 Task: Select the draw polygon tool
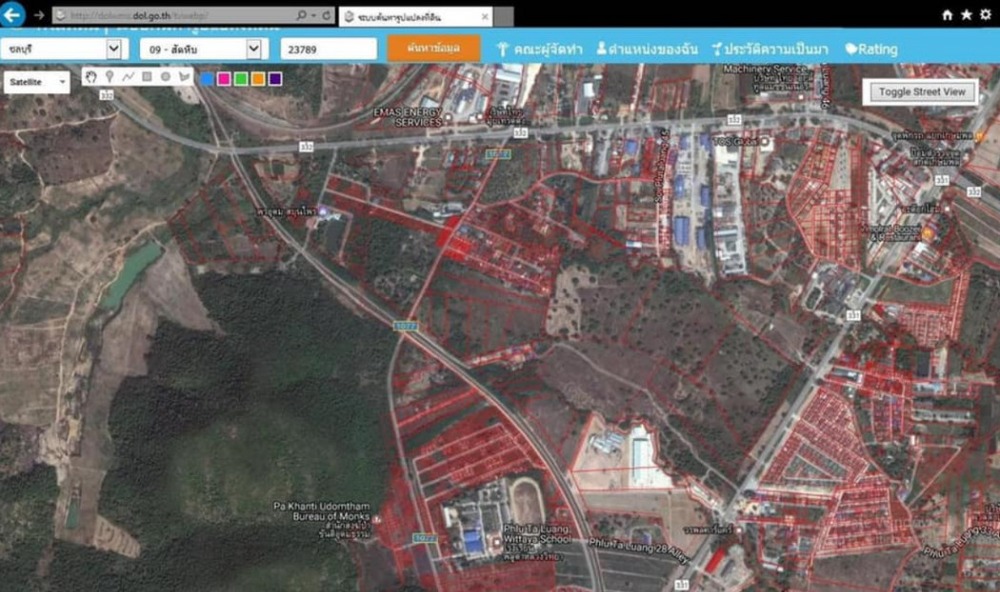tap(184, 77)
